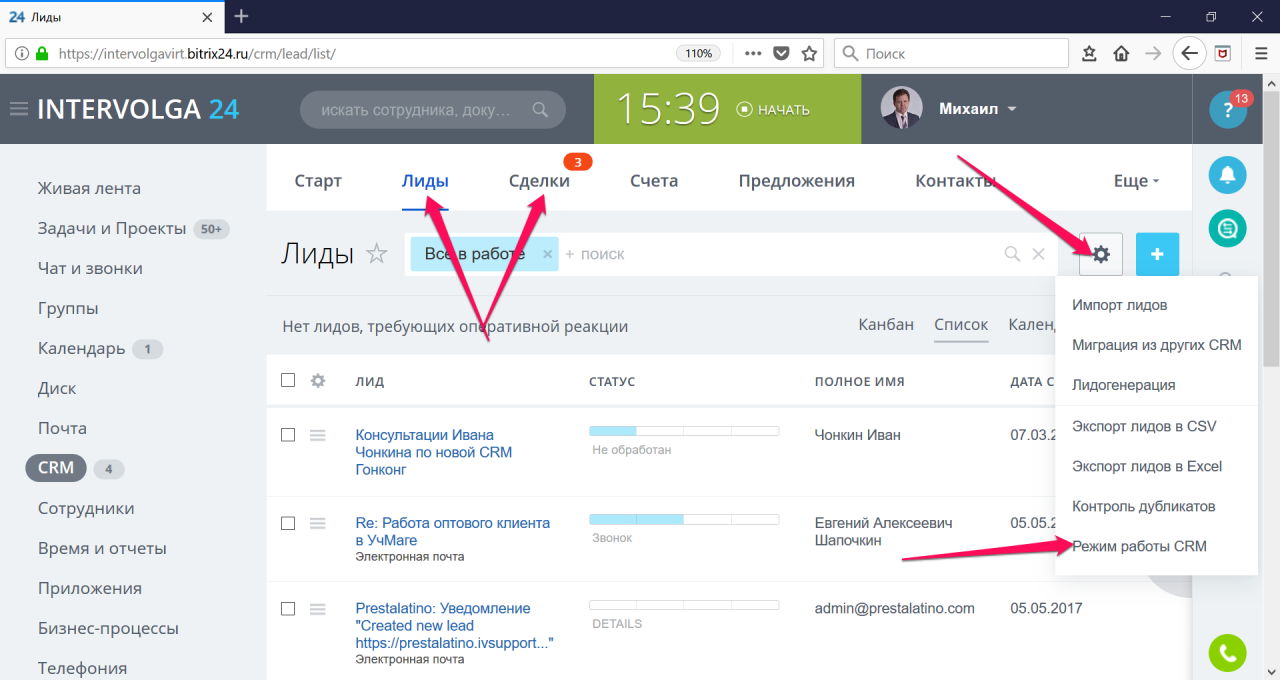Screen dimensions: 1280x680
Task: Open a new browser tab with plus
Action: tap(241, 16)
